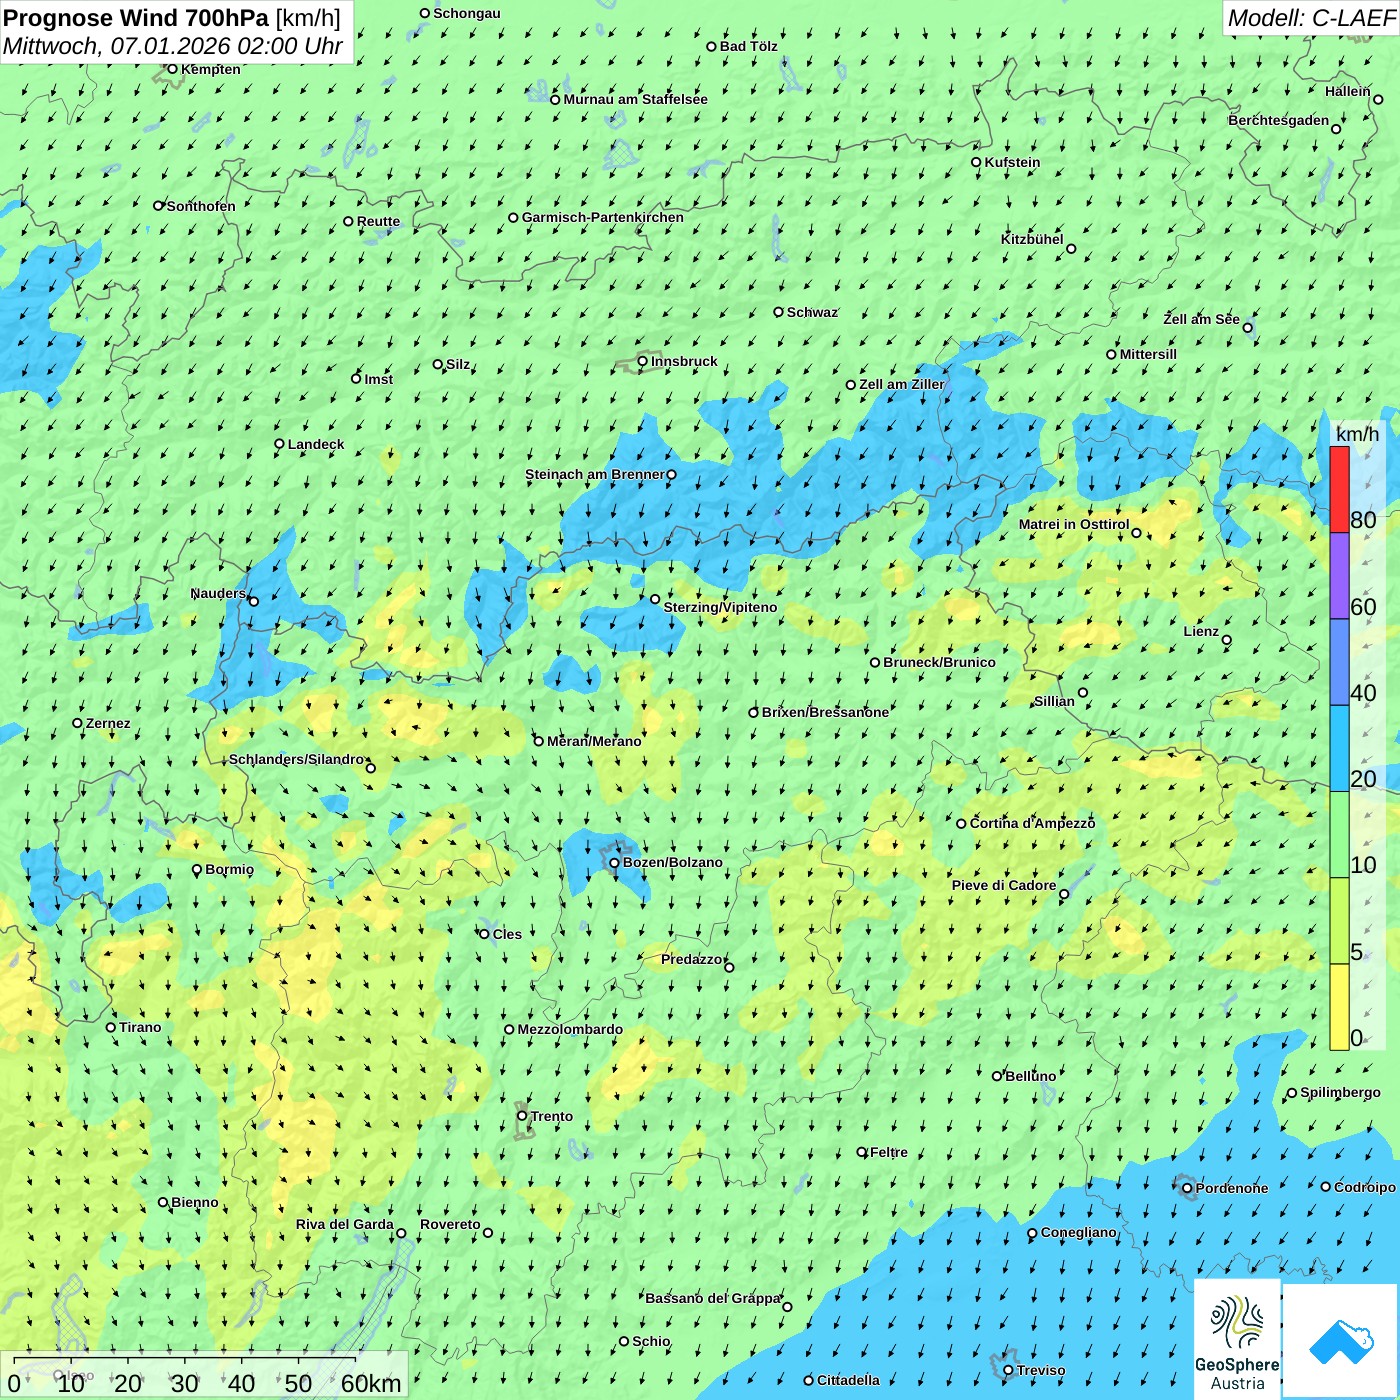Click the Nauders label
The image size is (1400, 1400).
click(x=218, y=593)
